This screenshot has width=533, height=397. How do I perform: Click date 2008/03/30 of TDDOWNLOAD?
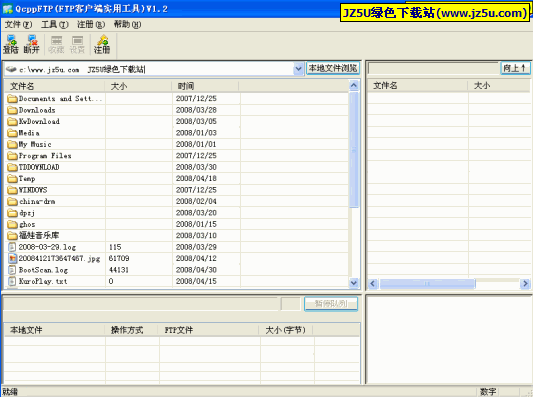[196, 167]
